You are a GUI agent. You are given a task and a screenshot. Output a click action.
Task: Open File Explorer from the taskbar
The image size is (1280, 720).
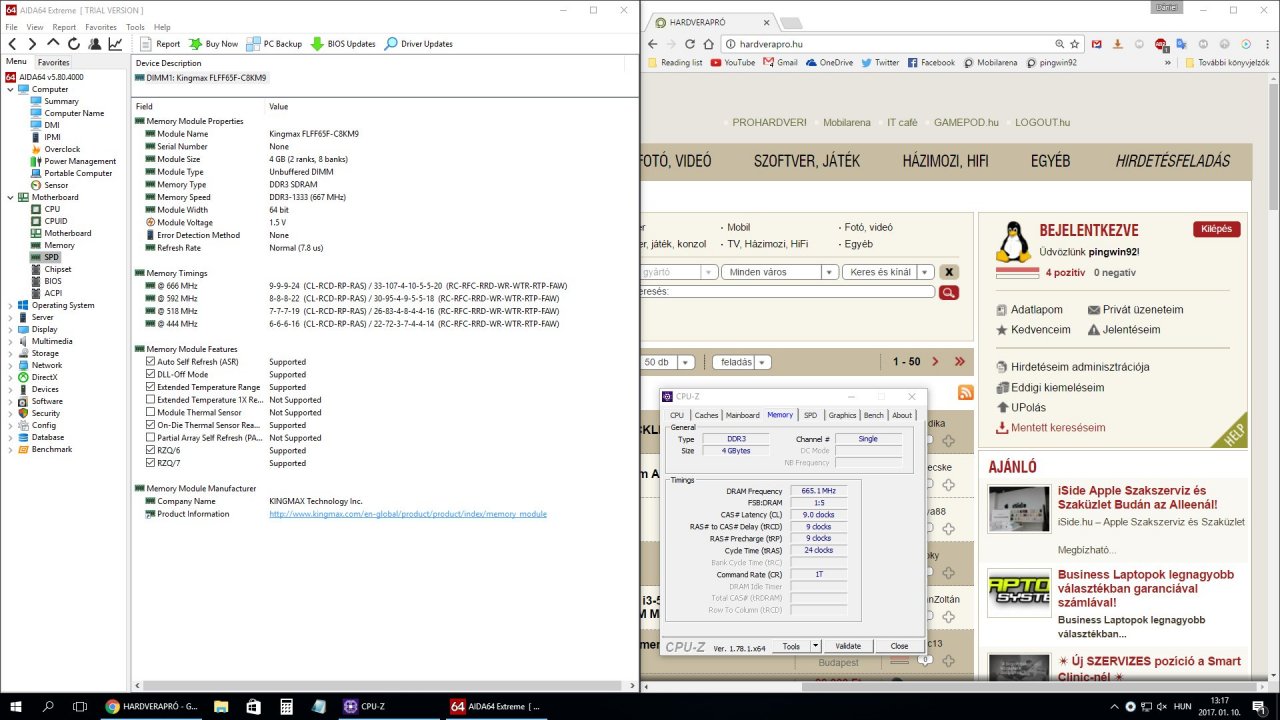tap(221, 706)
